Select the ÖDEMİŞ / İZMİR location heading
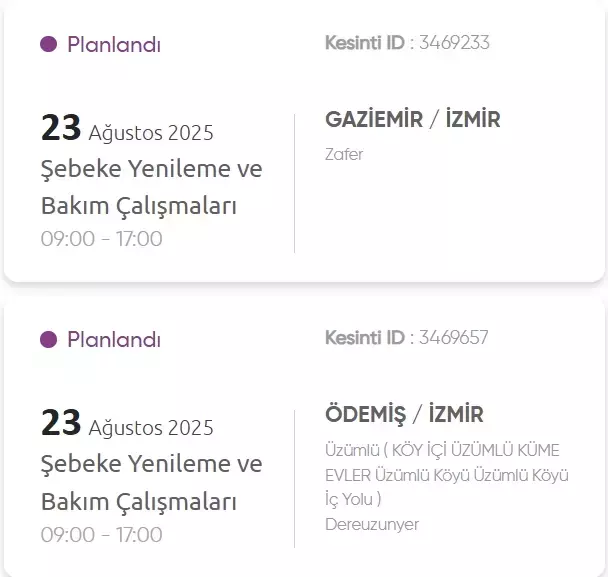 point(404,415)
